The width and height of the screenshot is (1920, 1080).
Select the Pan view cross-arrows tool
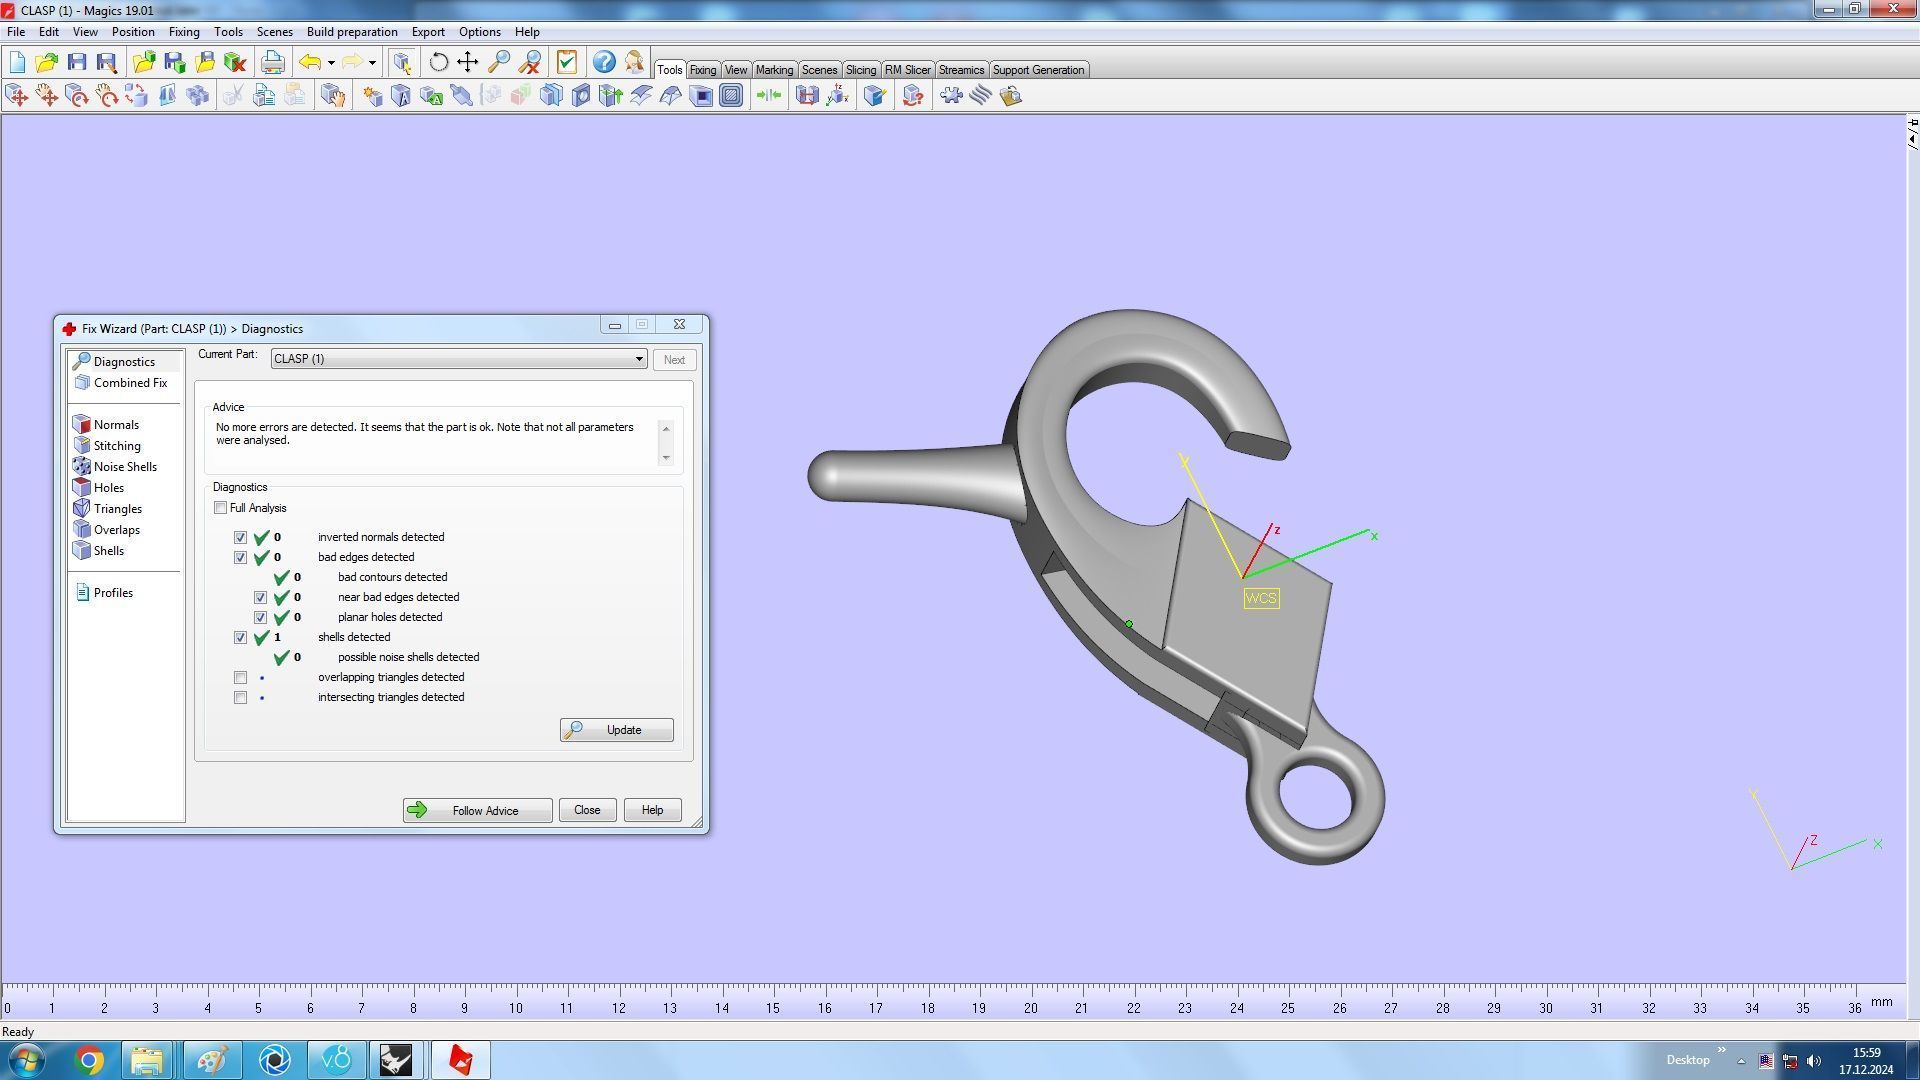(468, 62)
